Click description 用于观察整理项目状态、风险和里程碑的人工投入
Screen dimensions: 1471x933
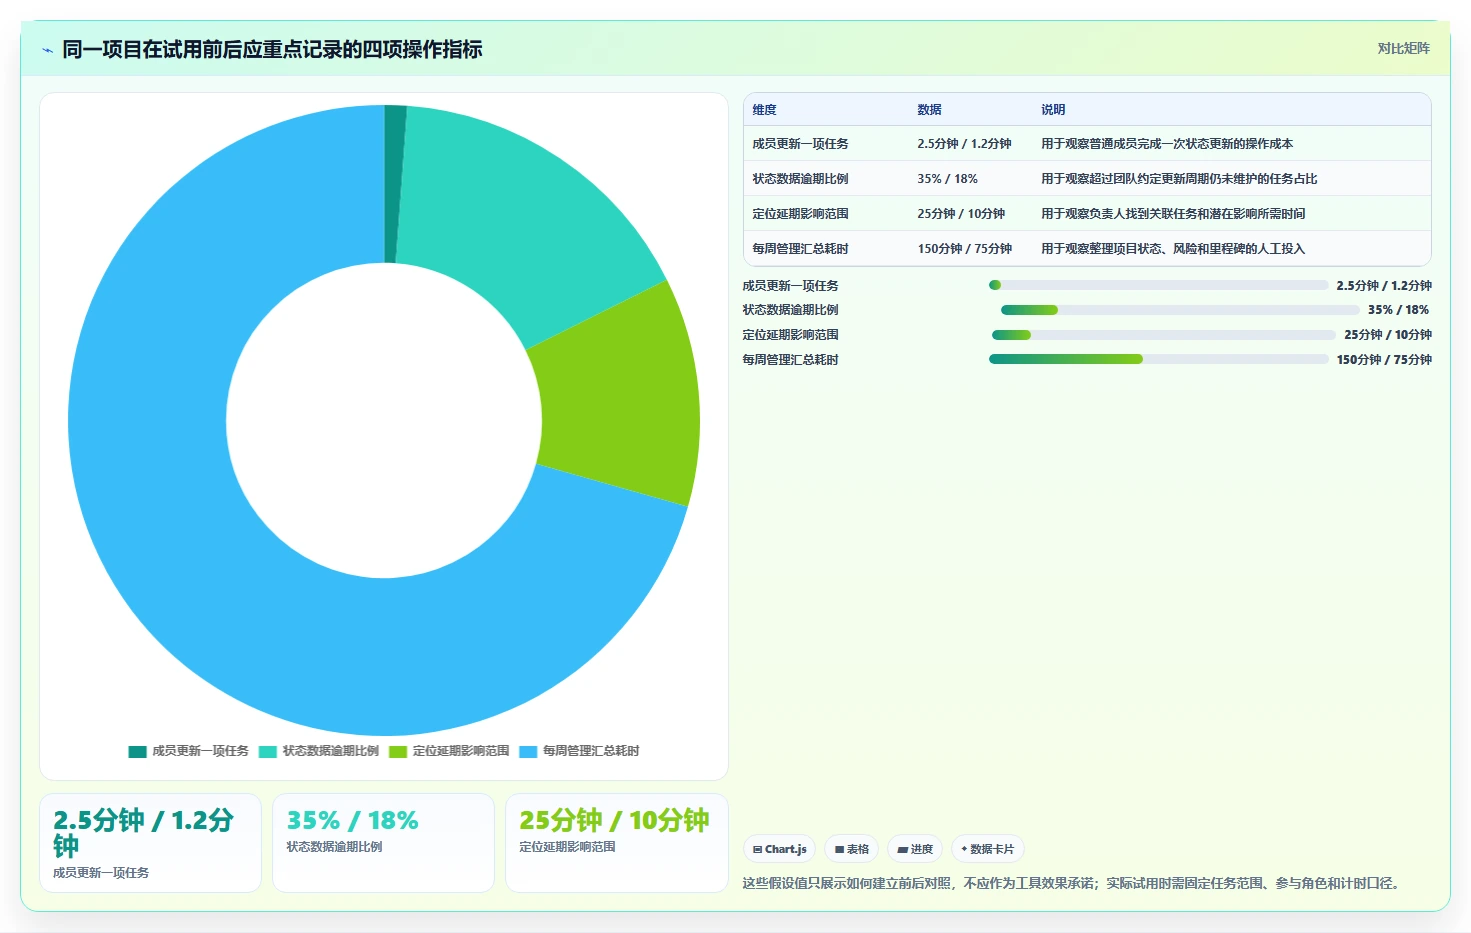click(1173, 249)
